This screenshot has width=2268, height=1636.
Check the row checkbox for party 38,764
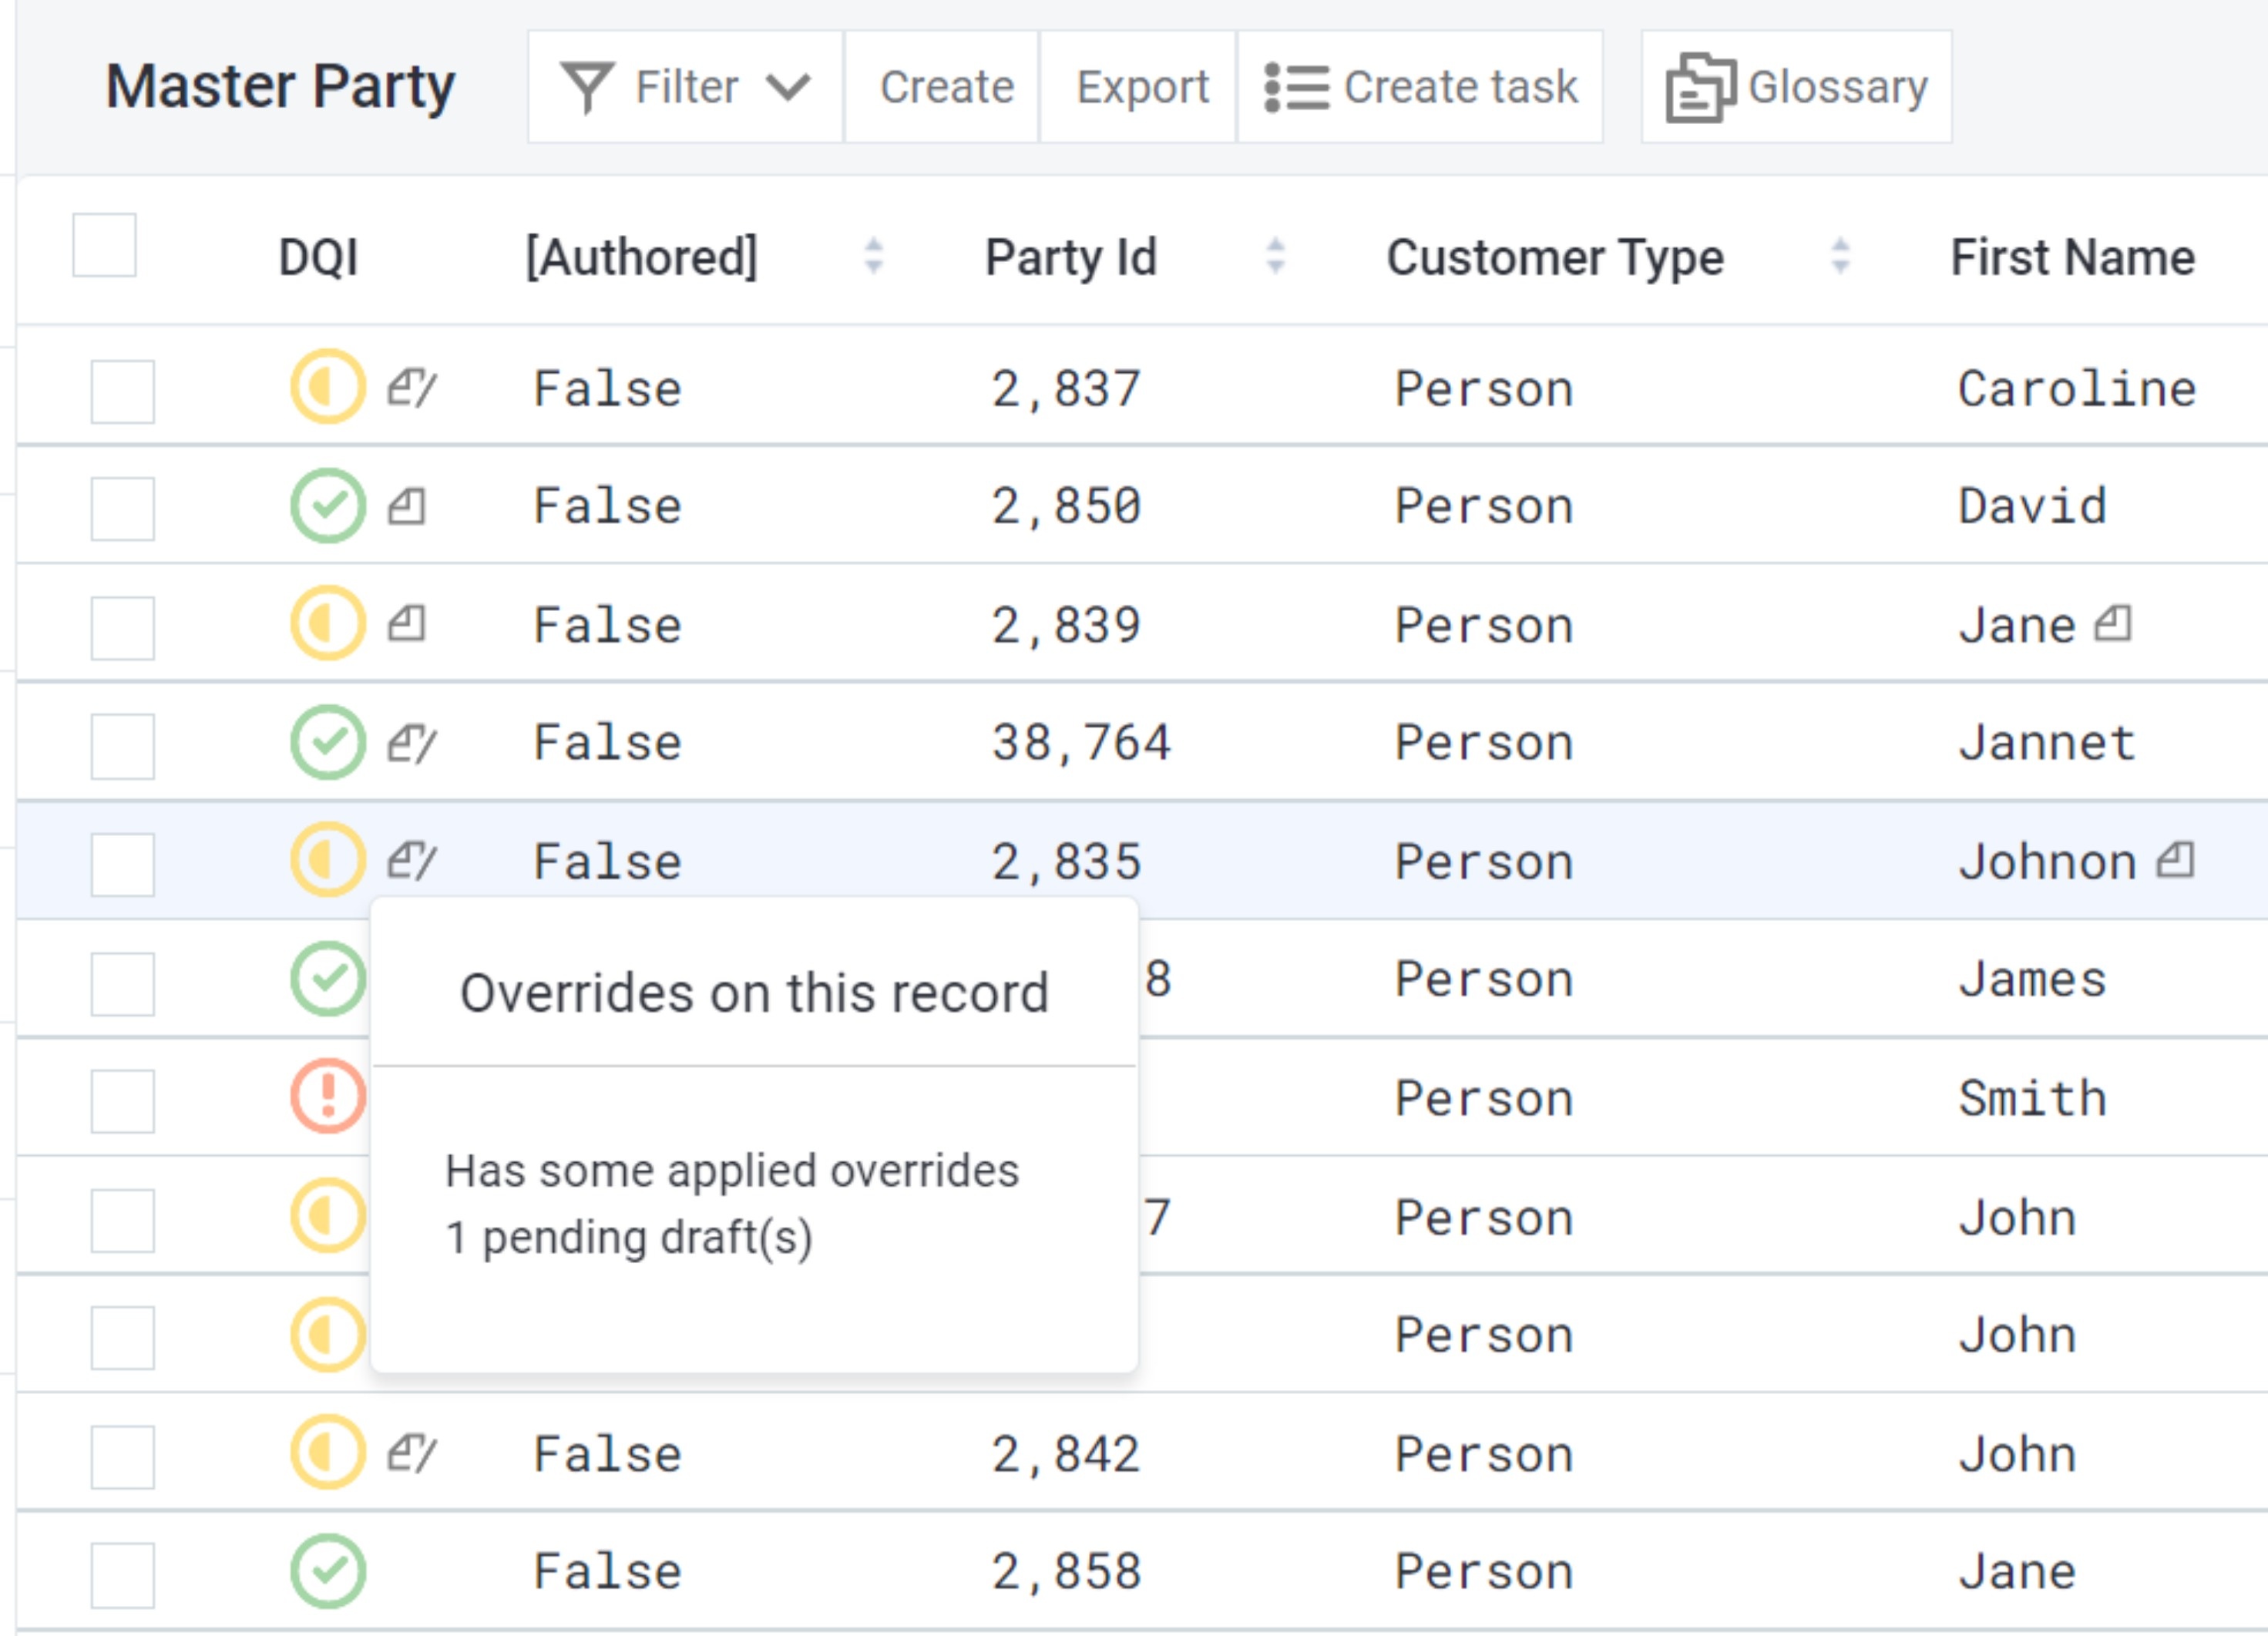[x=122, y=746]
